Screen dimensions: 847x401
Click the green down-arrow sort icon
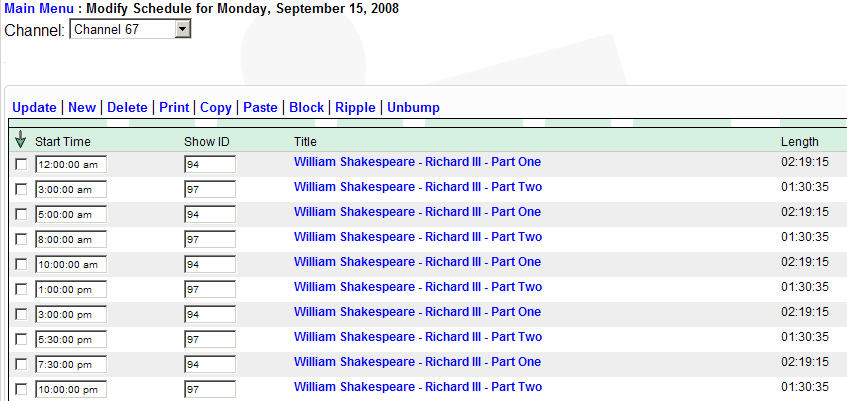point(21,141)
